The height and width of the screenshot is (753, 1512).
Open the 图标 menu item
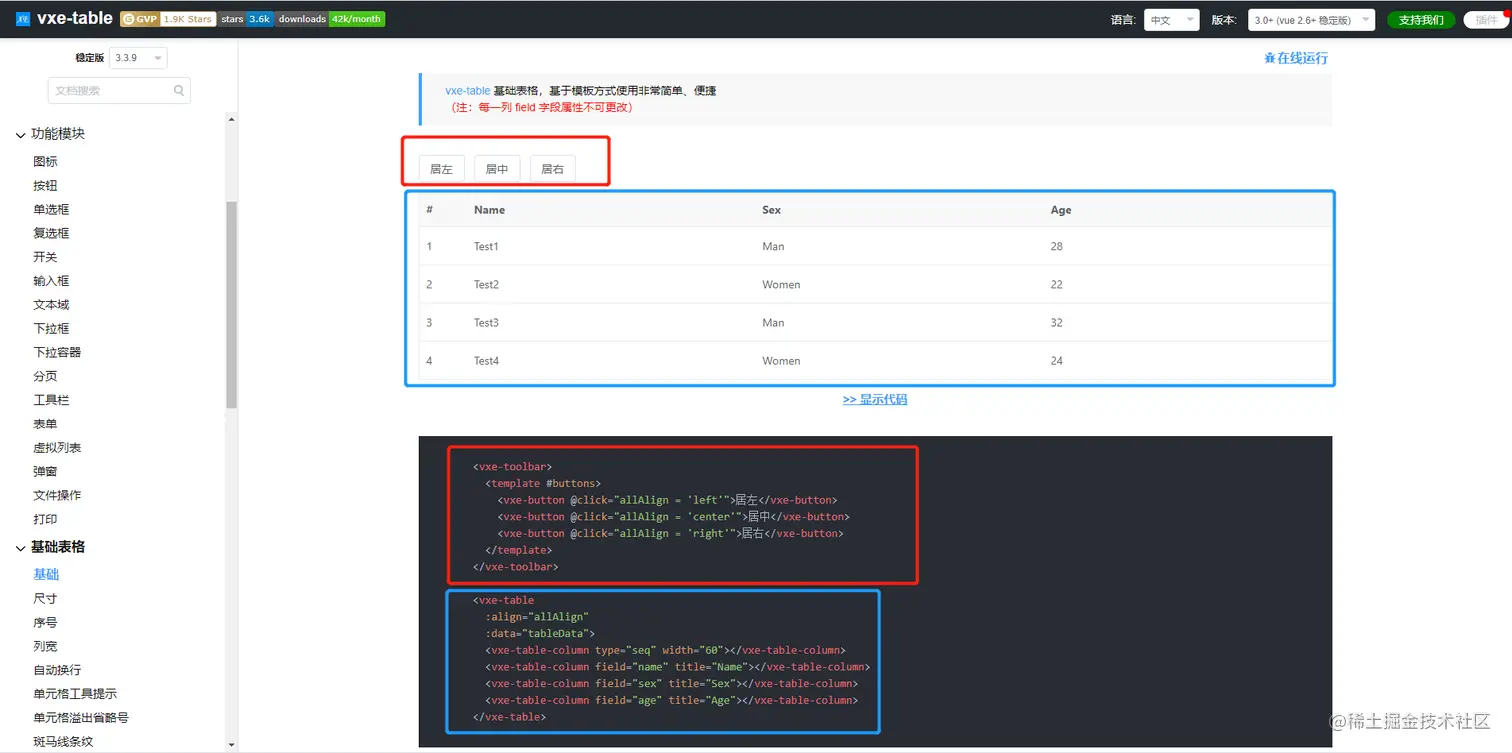(45, 161)
